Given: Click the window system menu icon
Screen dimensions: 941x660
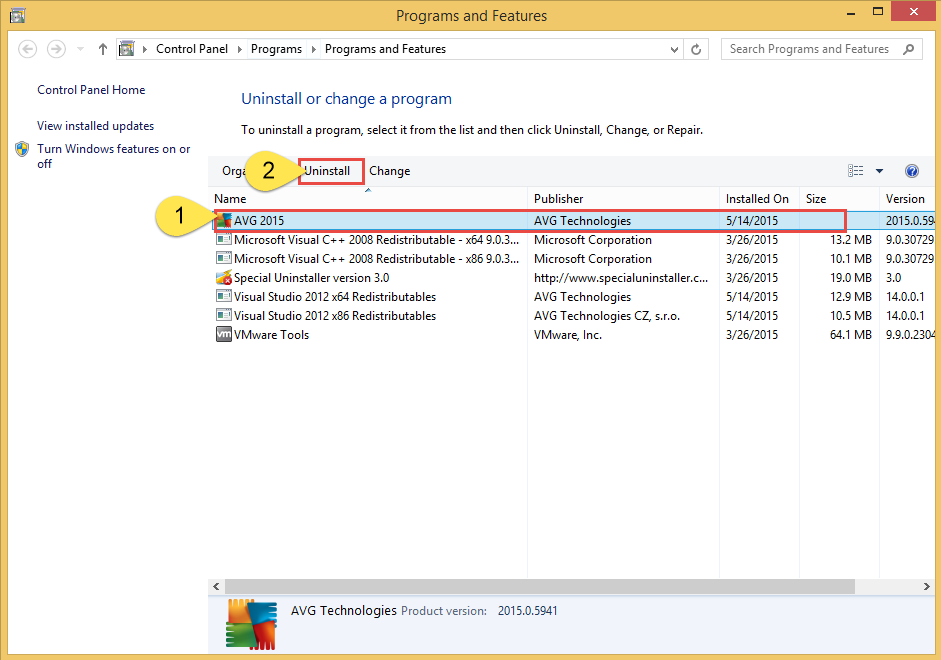Looking at the screenshot, I should pyautogui.click(x=17, y=14).
